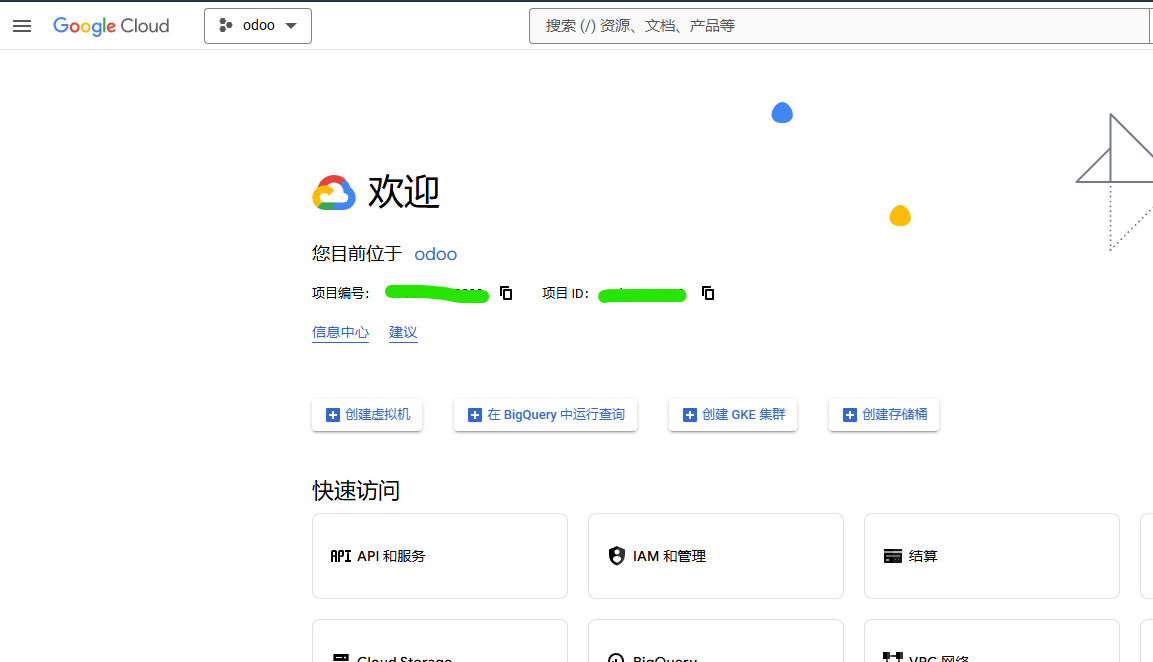The height and width of the screenshot is (662, 1153).
Task: Open the odoo project link
Action: (435, 254)
